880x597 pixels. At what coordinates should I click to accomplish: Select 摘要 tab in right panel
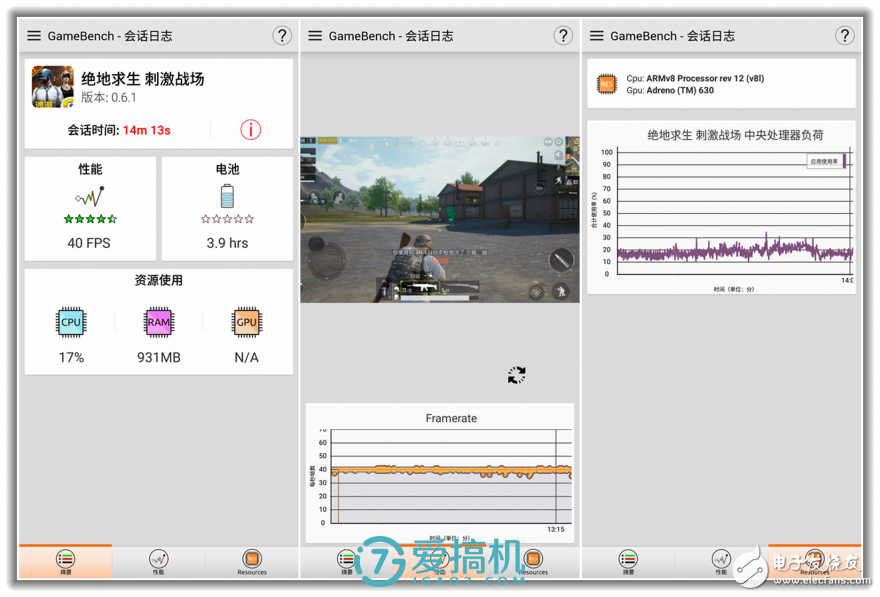click(628, 561)
